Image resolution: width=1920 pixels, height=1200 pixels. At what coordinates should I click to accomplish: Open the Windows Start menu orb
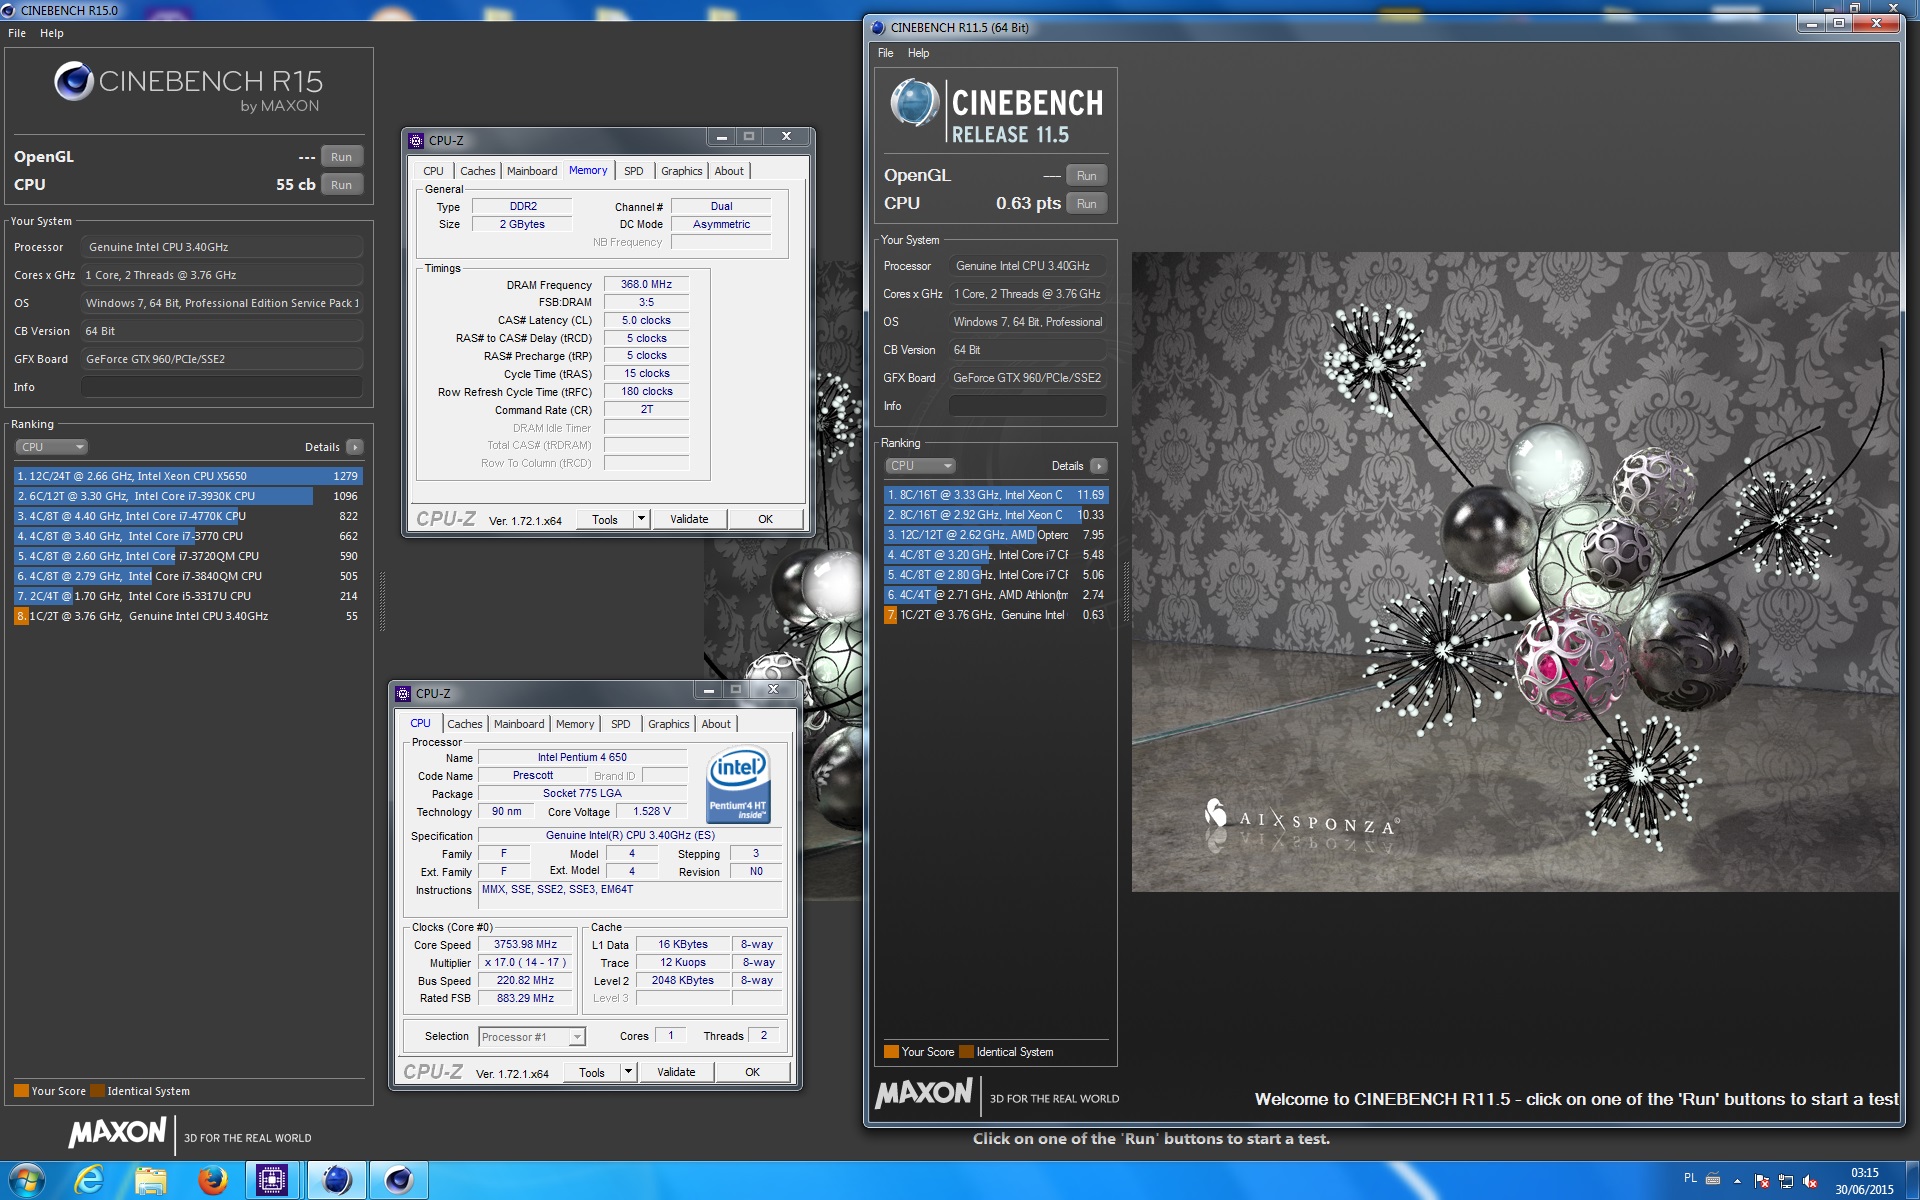pyautogui.click(x=25, y=1180)
